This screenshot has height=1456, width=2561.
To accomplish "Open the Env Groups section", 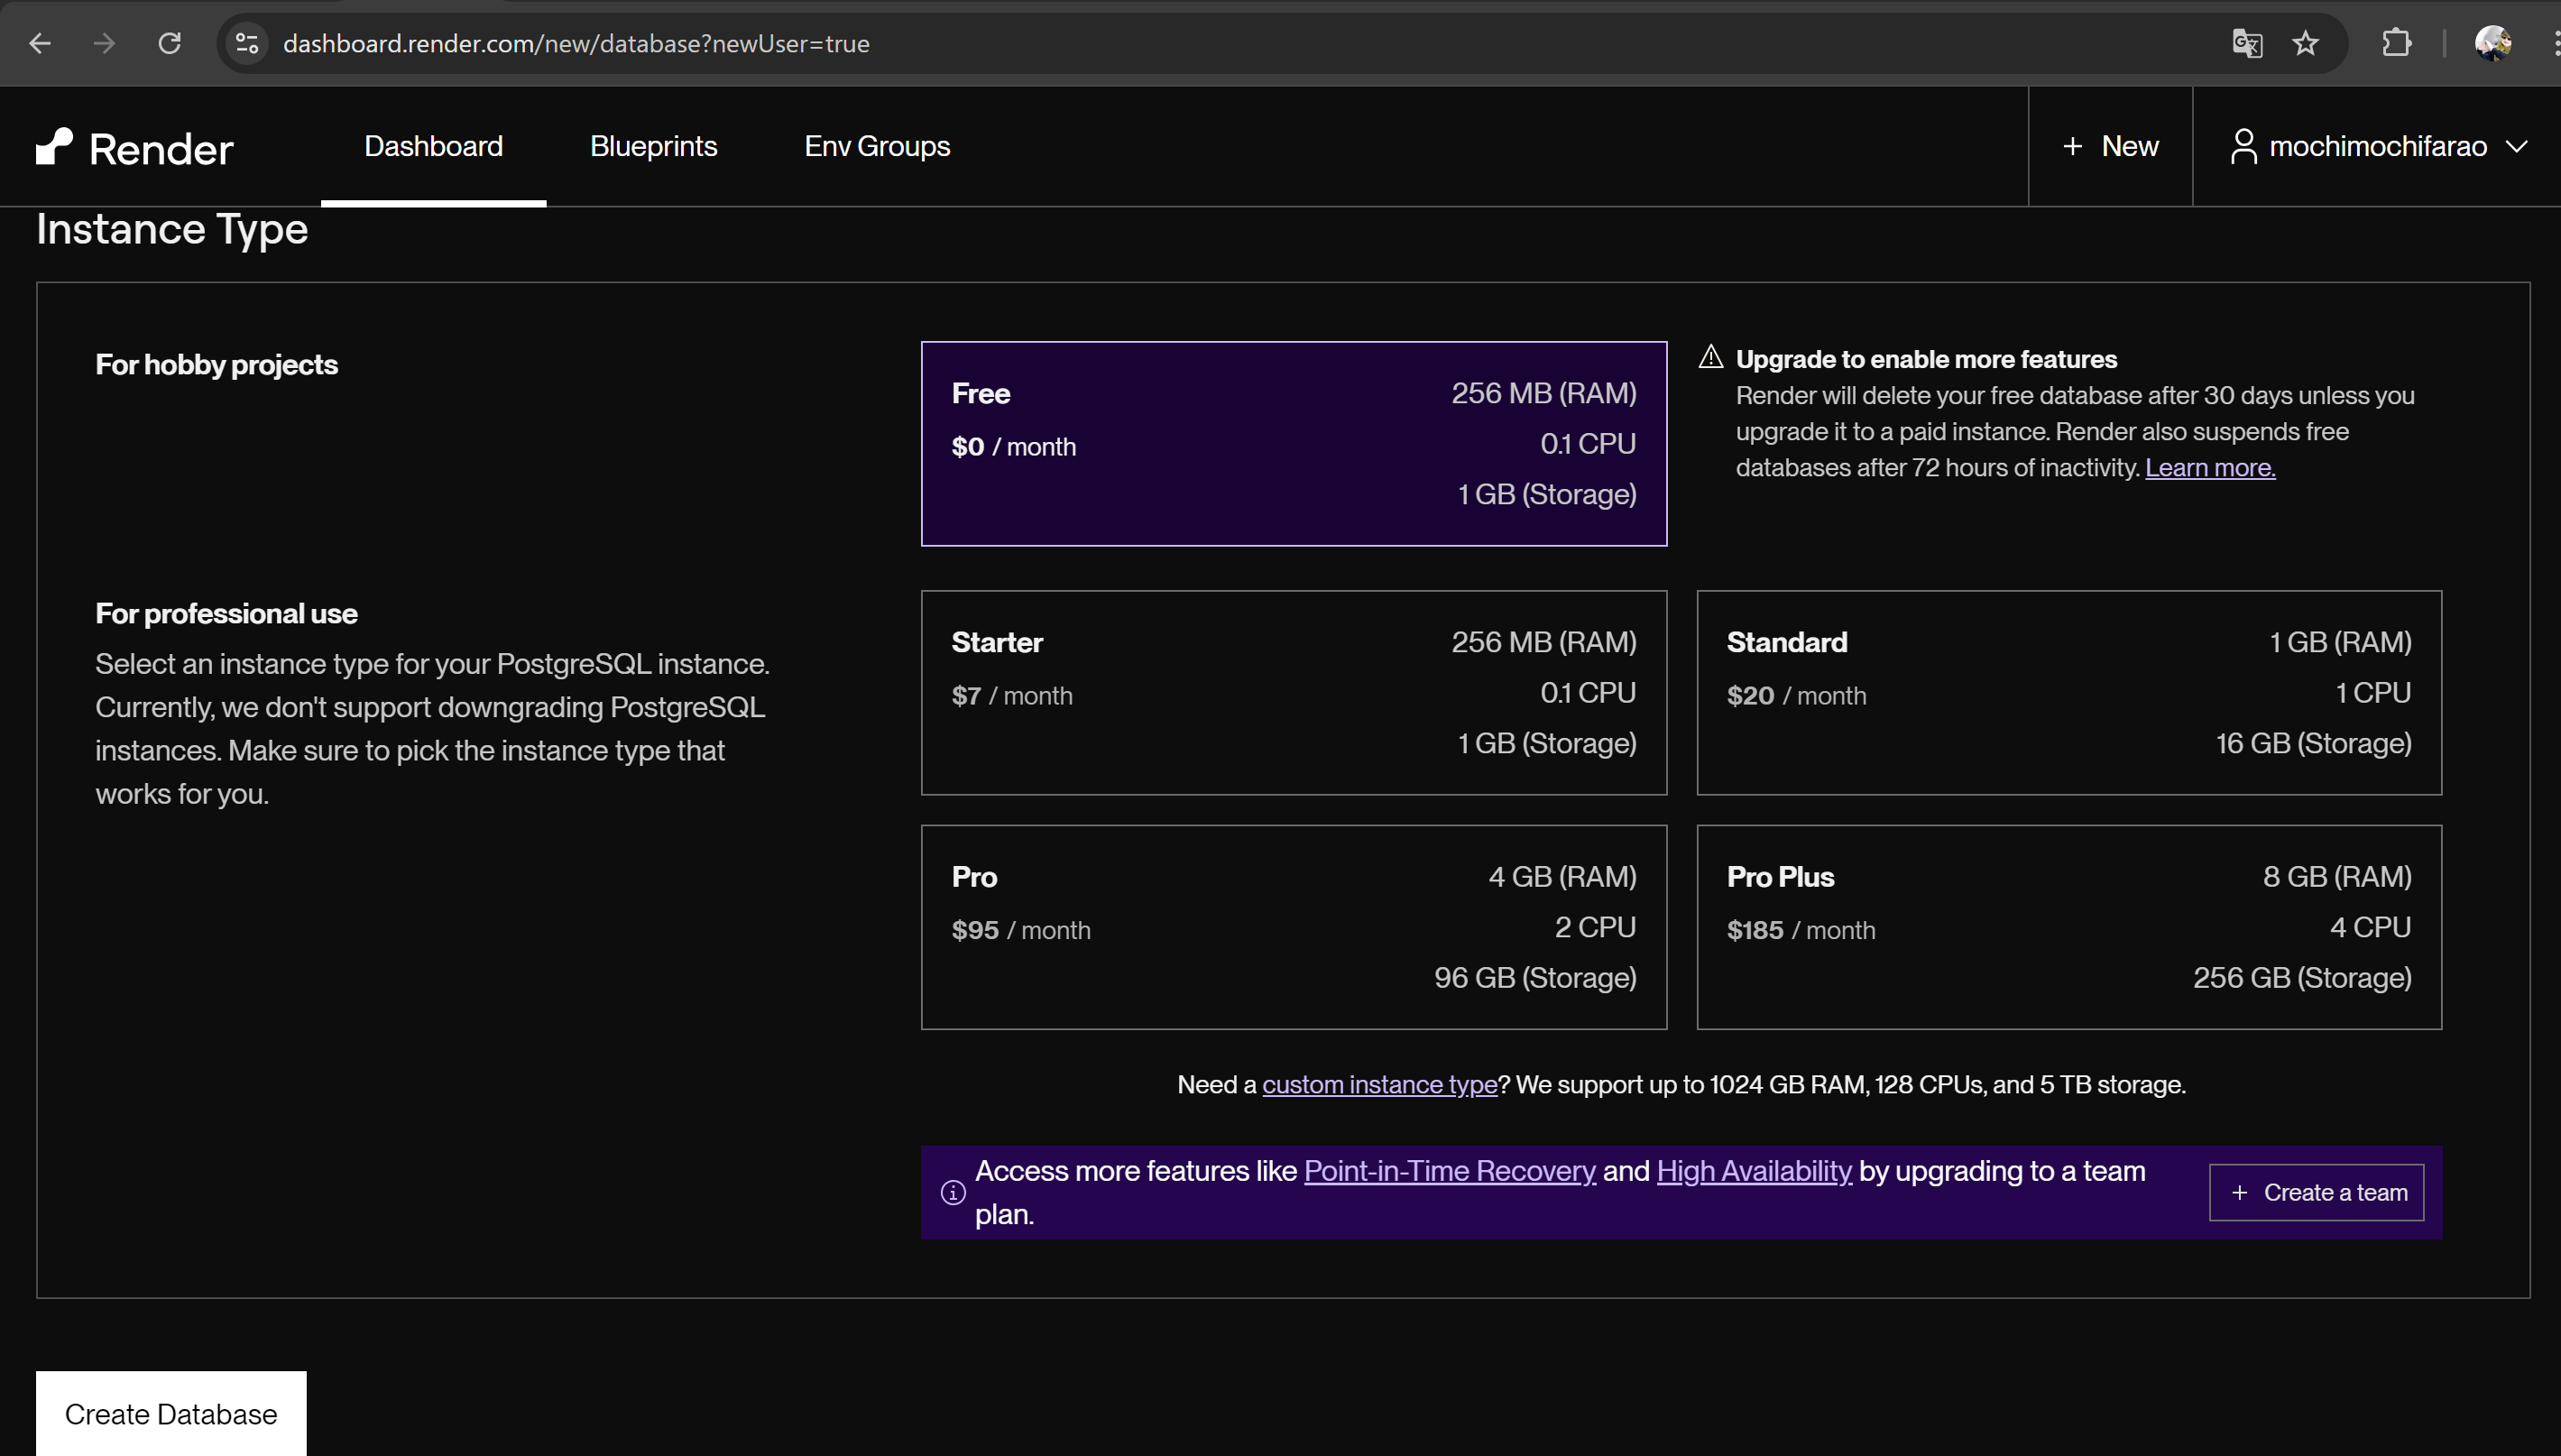I will (x=876, y=146).
